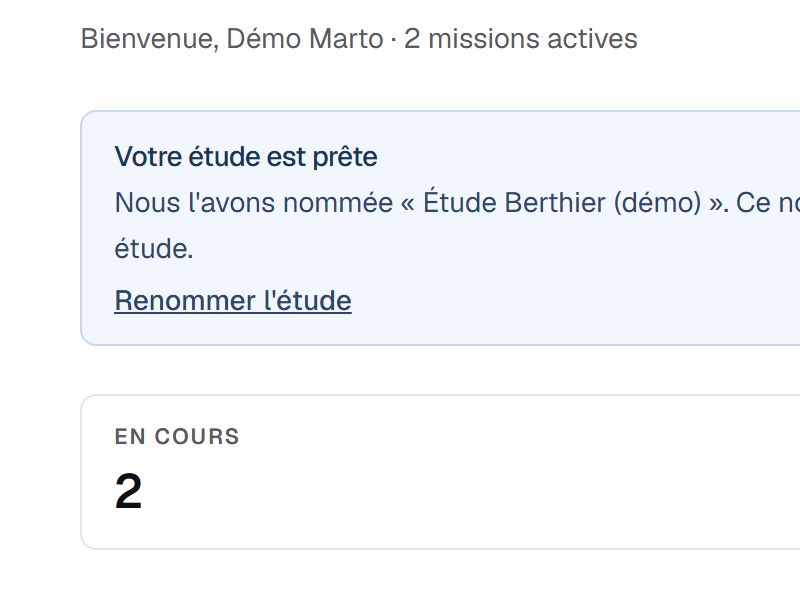Click the word "Votre" in the banner heading
The width and height of the screenshot is (800, 600).
click(148, 157)
